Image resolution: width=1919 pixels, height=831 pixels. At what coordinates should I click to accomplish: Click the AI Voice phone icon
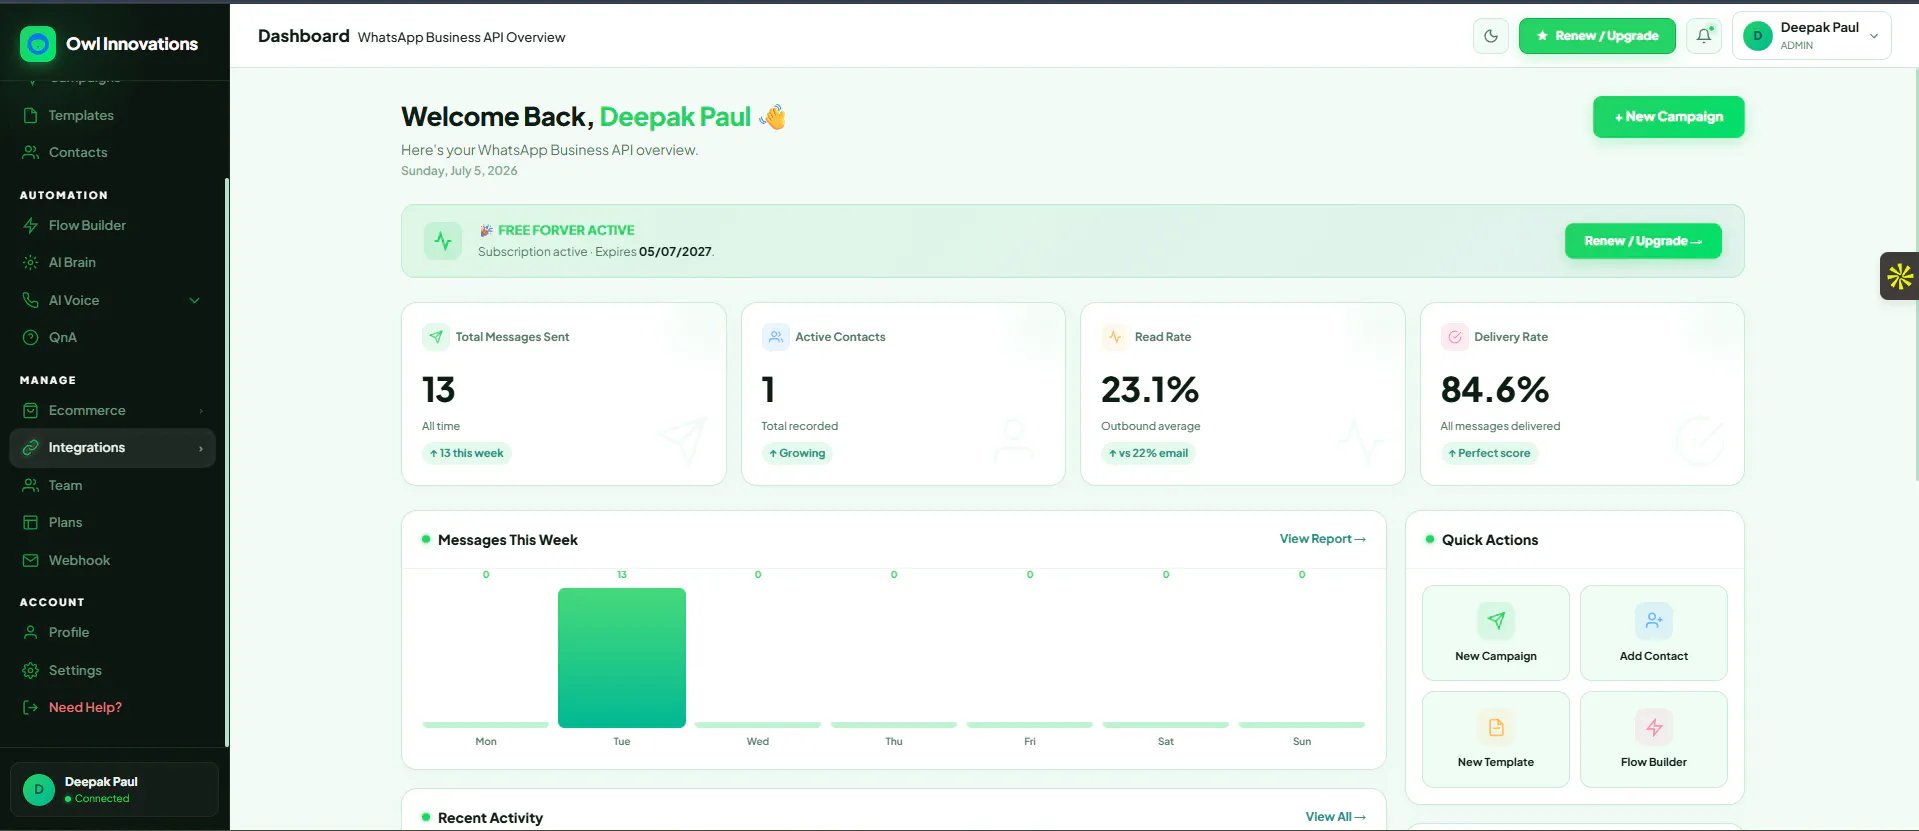click(31, 300)
